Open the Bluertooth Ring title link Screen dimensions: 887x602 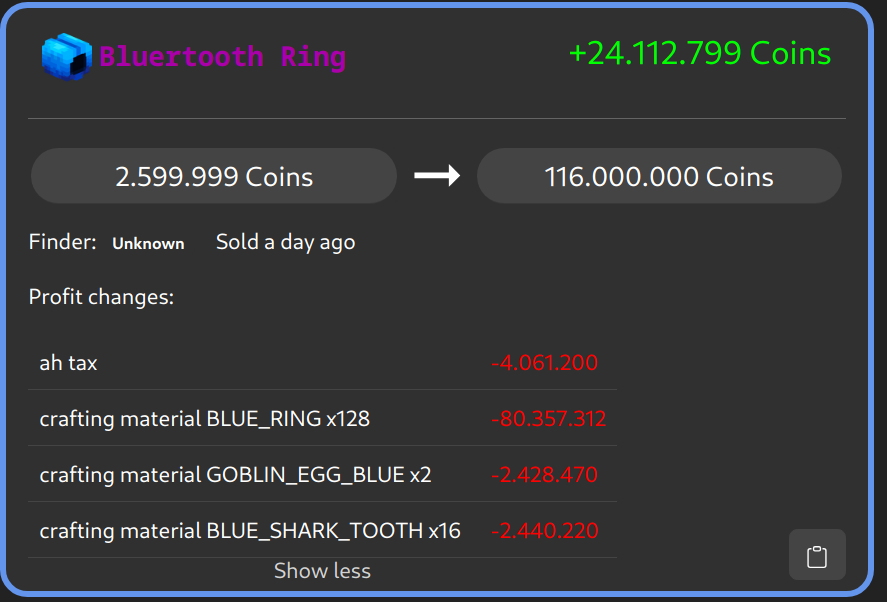pos(222,56)
